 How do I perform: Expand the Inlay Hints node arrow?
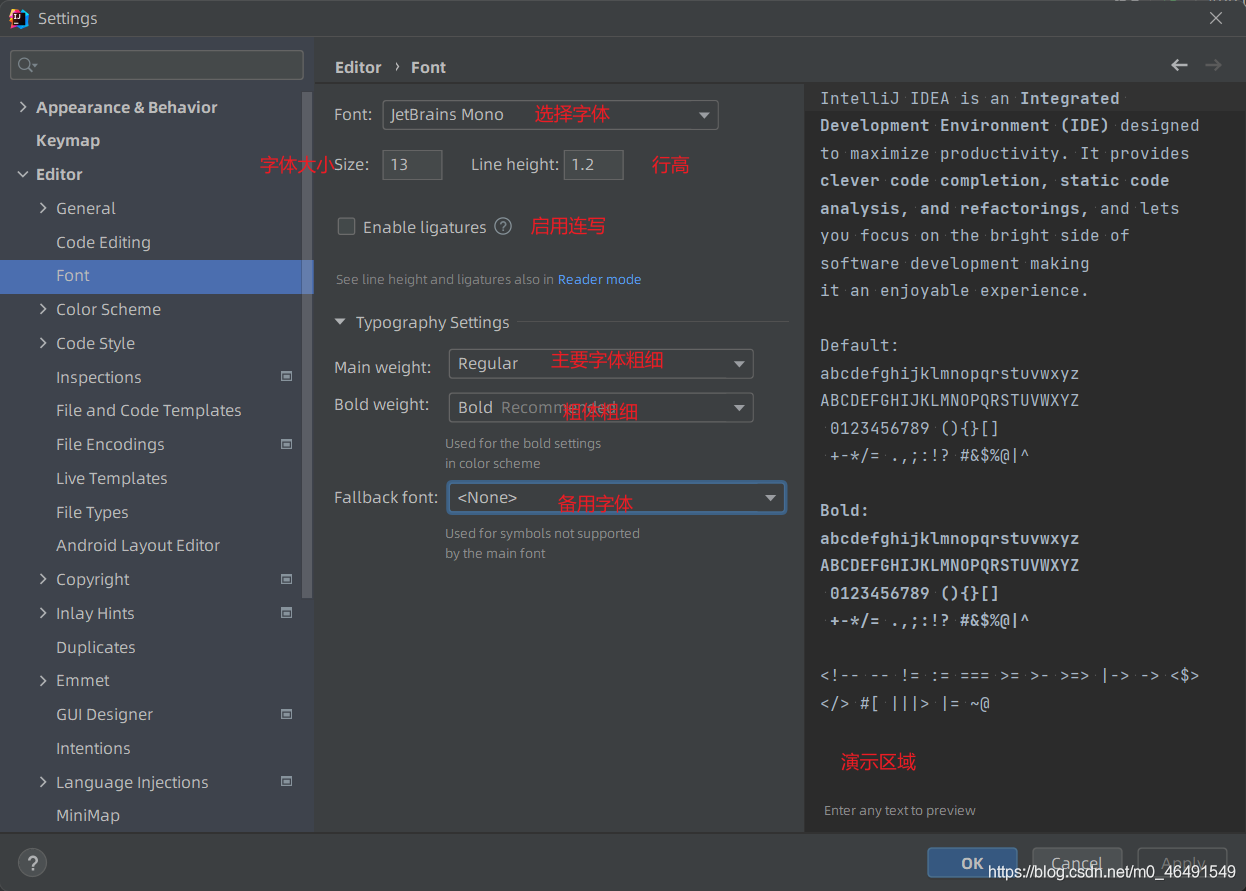(43, 613)
